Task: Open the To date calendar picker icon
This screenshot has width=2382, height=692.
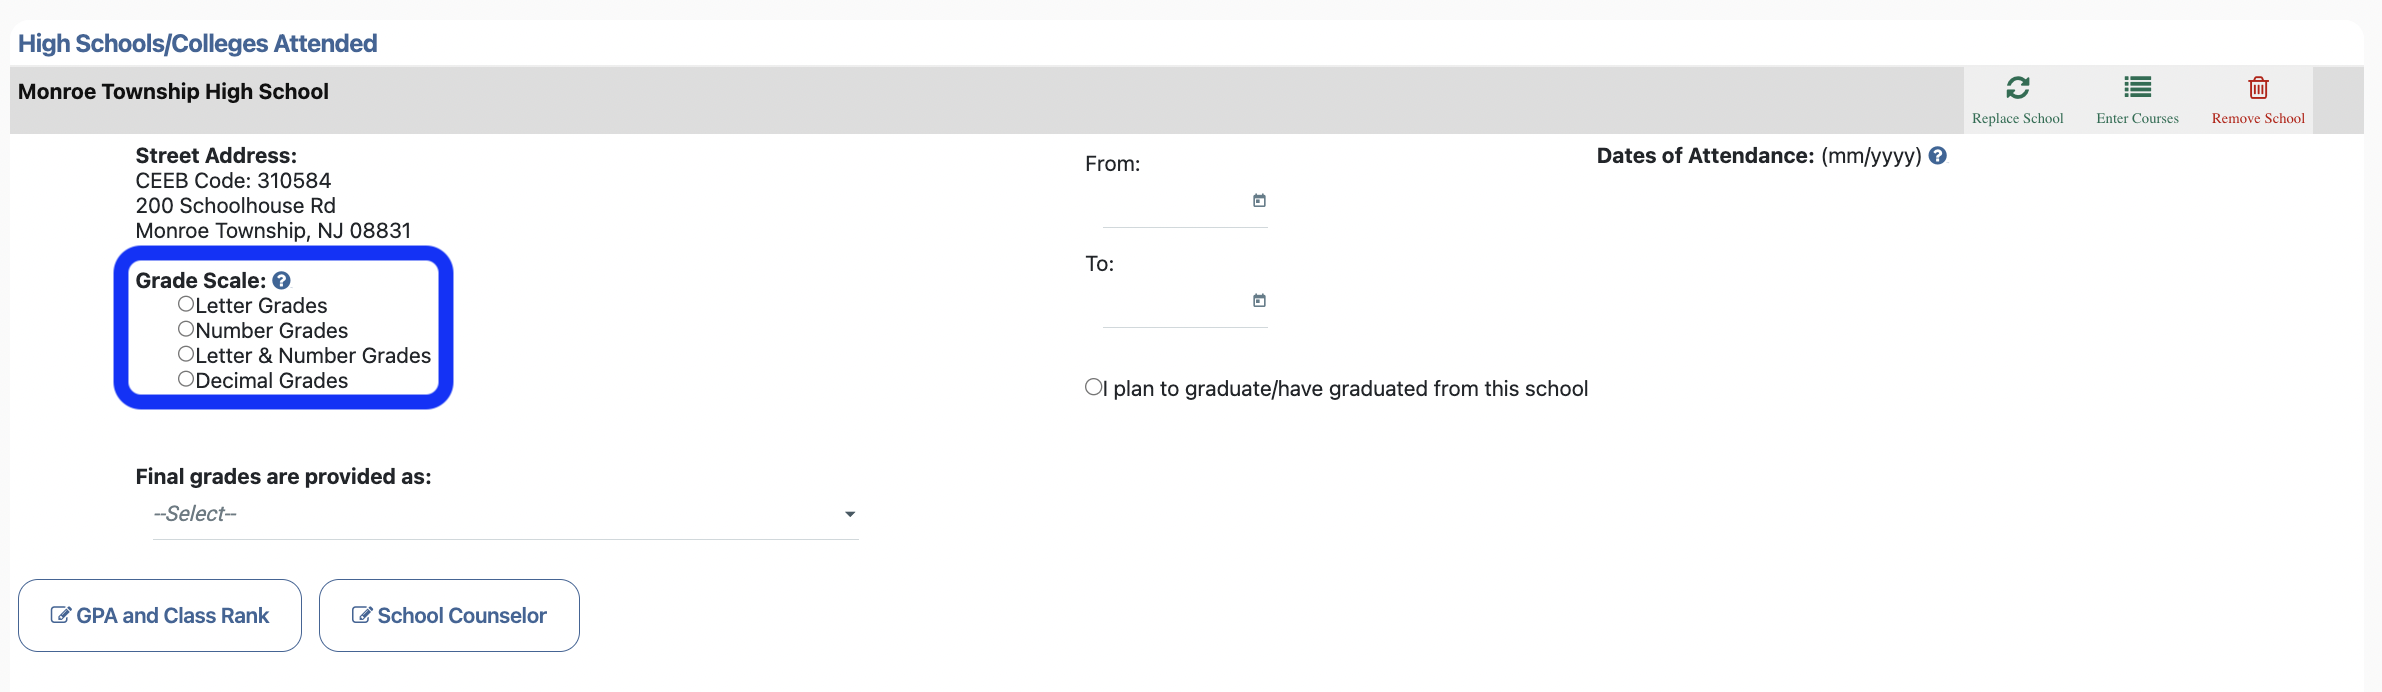Action: point(1258,300)
